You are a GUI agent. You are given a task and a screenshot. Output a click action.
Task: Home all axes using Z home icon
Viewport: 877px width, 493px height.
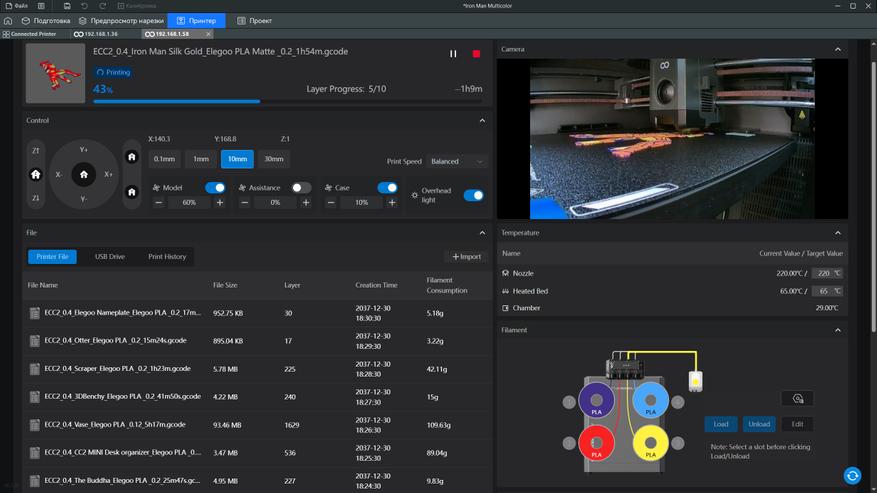pos(36,173)
